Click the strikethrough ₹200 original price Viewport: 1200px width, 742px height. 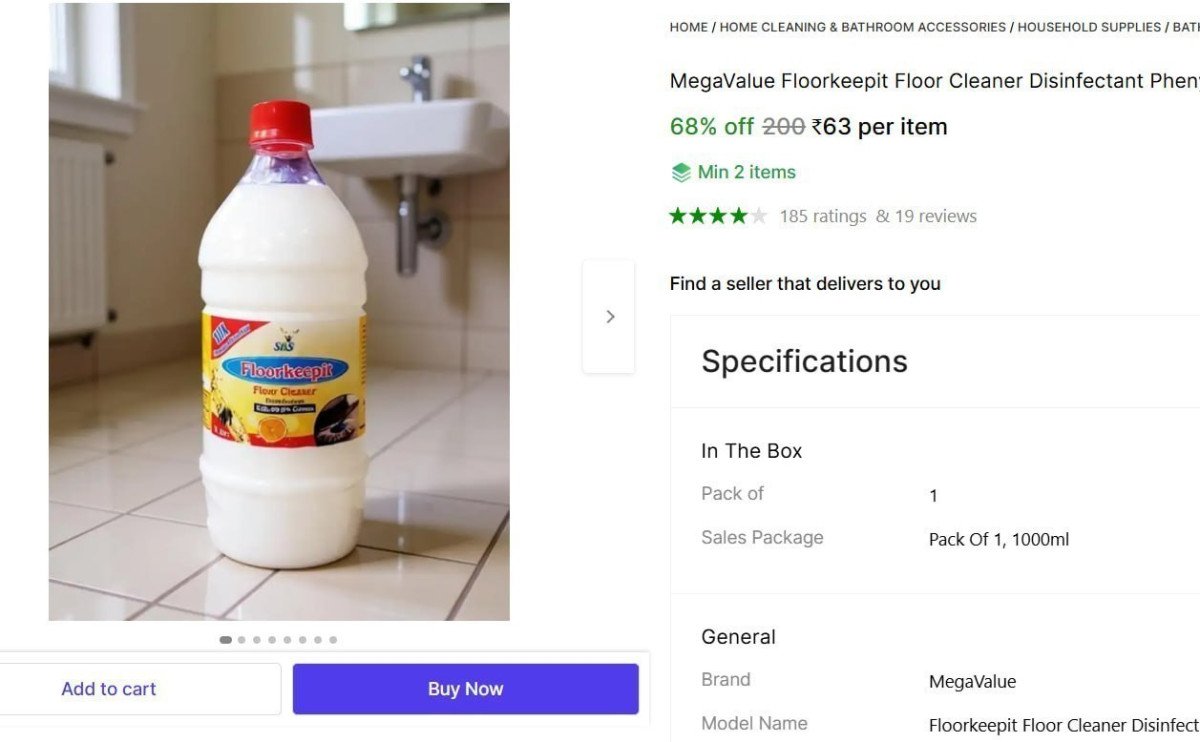(x=785, y=126)
